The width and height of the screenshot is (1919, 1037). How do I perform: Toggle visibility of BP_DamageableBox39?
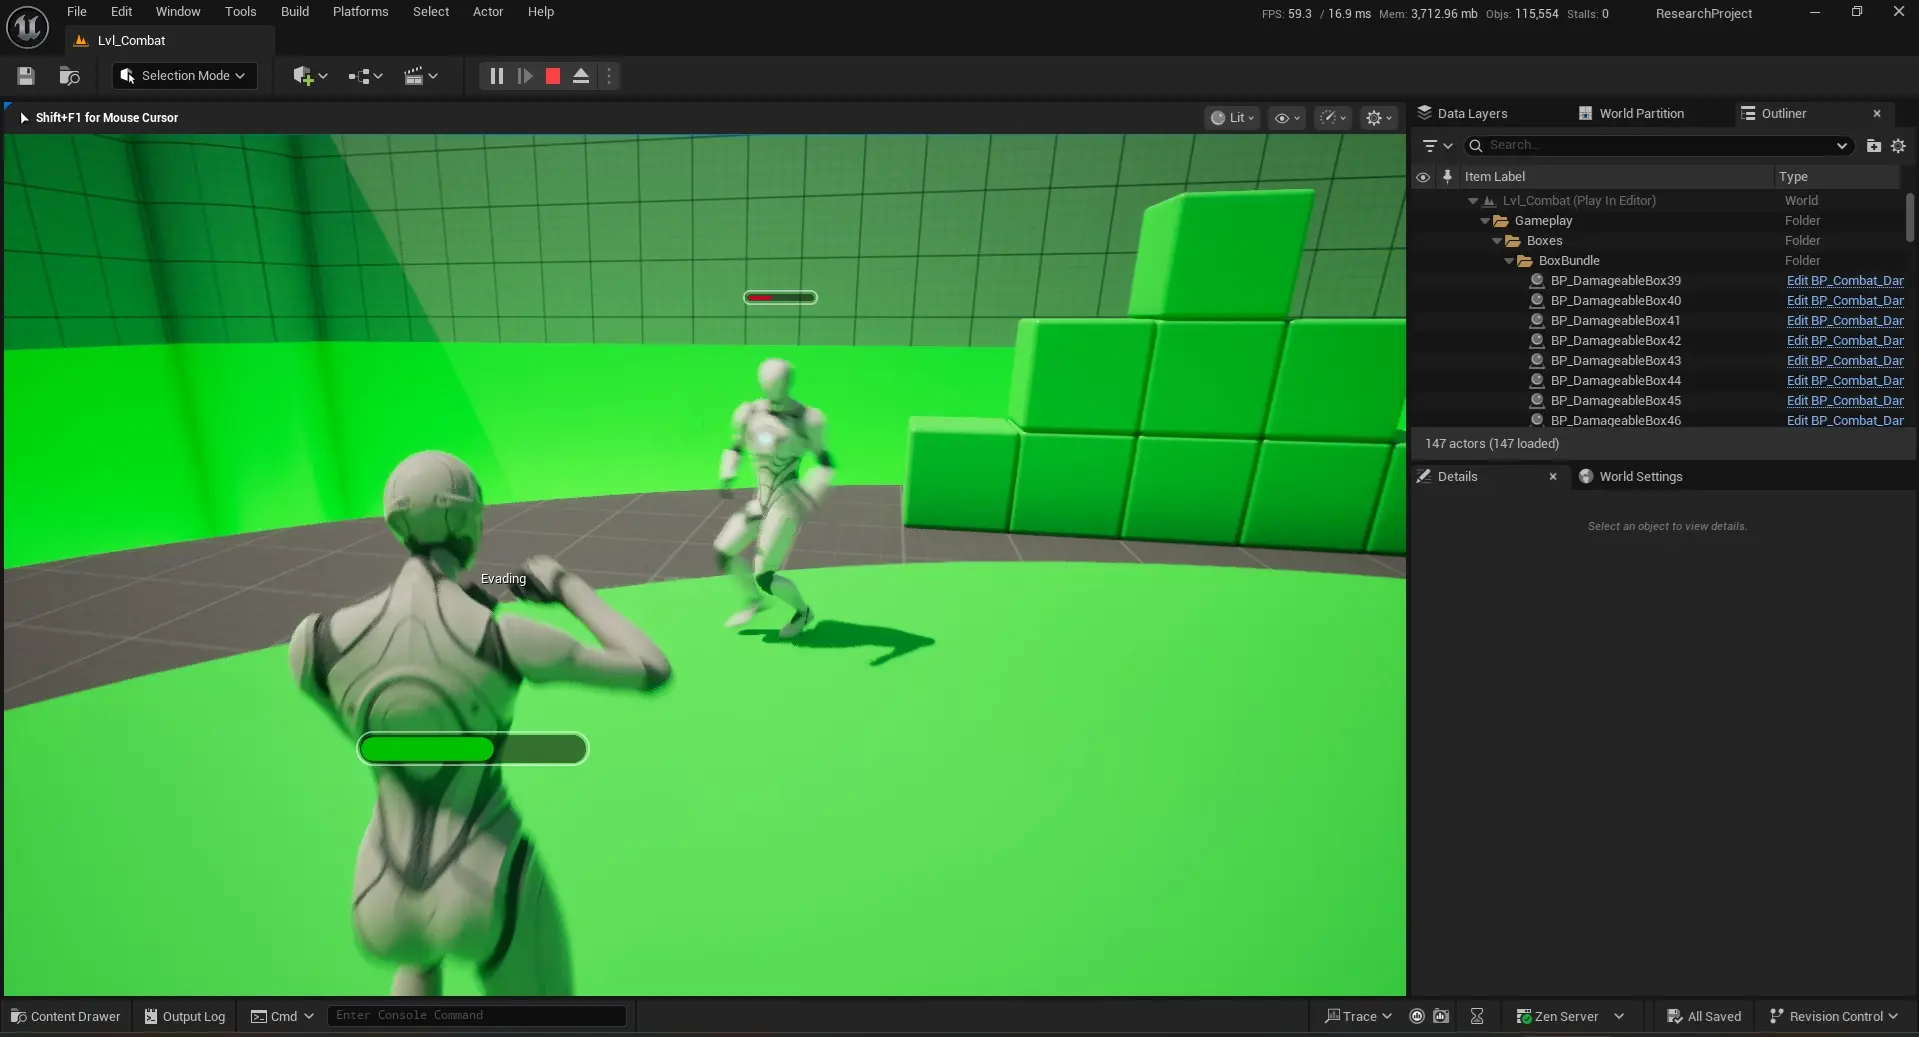point(1424,281)
